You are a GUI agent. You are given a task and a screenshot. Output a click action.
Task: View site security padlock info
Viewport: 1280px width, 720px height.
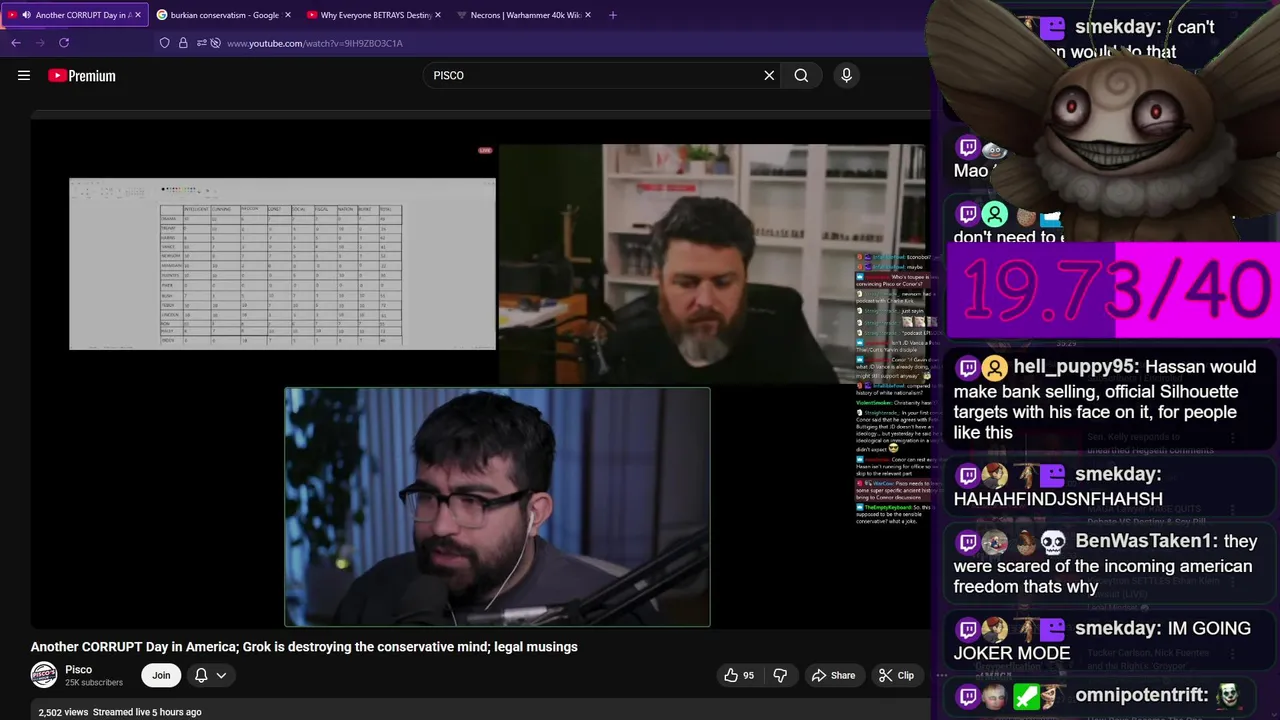pyautogui.click(x=183, y=43)
